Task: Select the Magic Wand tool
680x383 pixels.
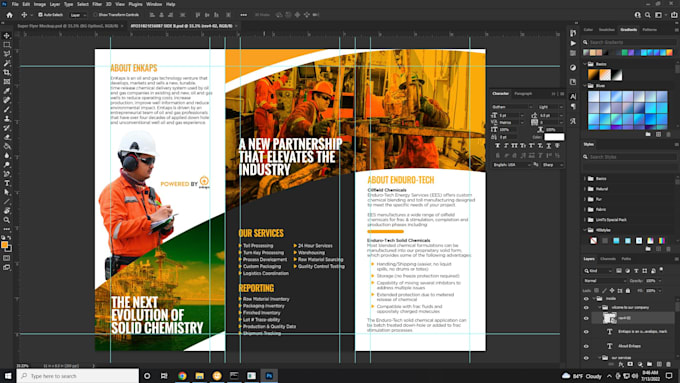Action: tap(7, 63)
